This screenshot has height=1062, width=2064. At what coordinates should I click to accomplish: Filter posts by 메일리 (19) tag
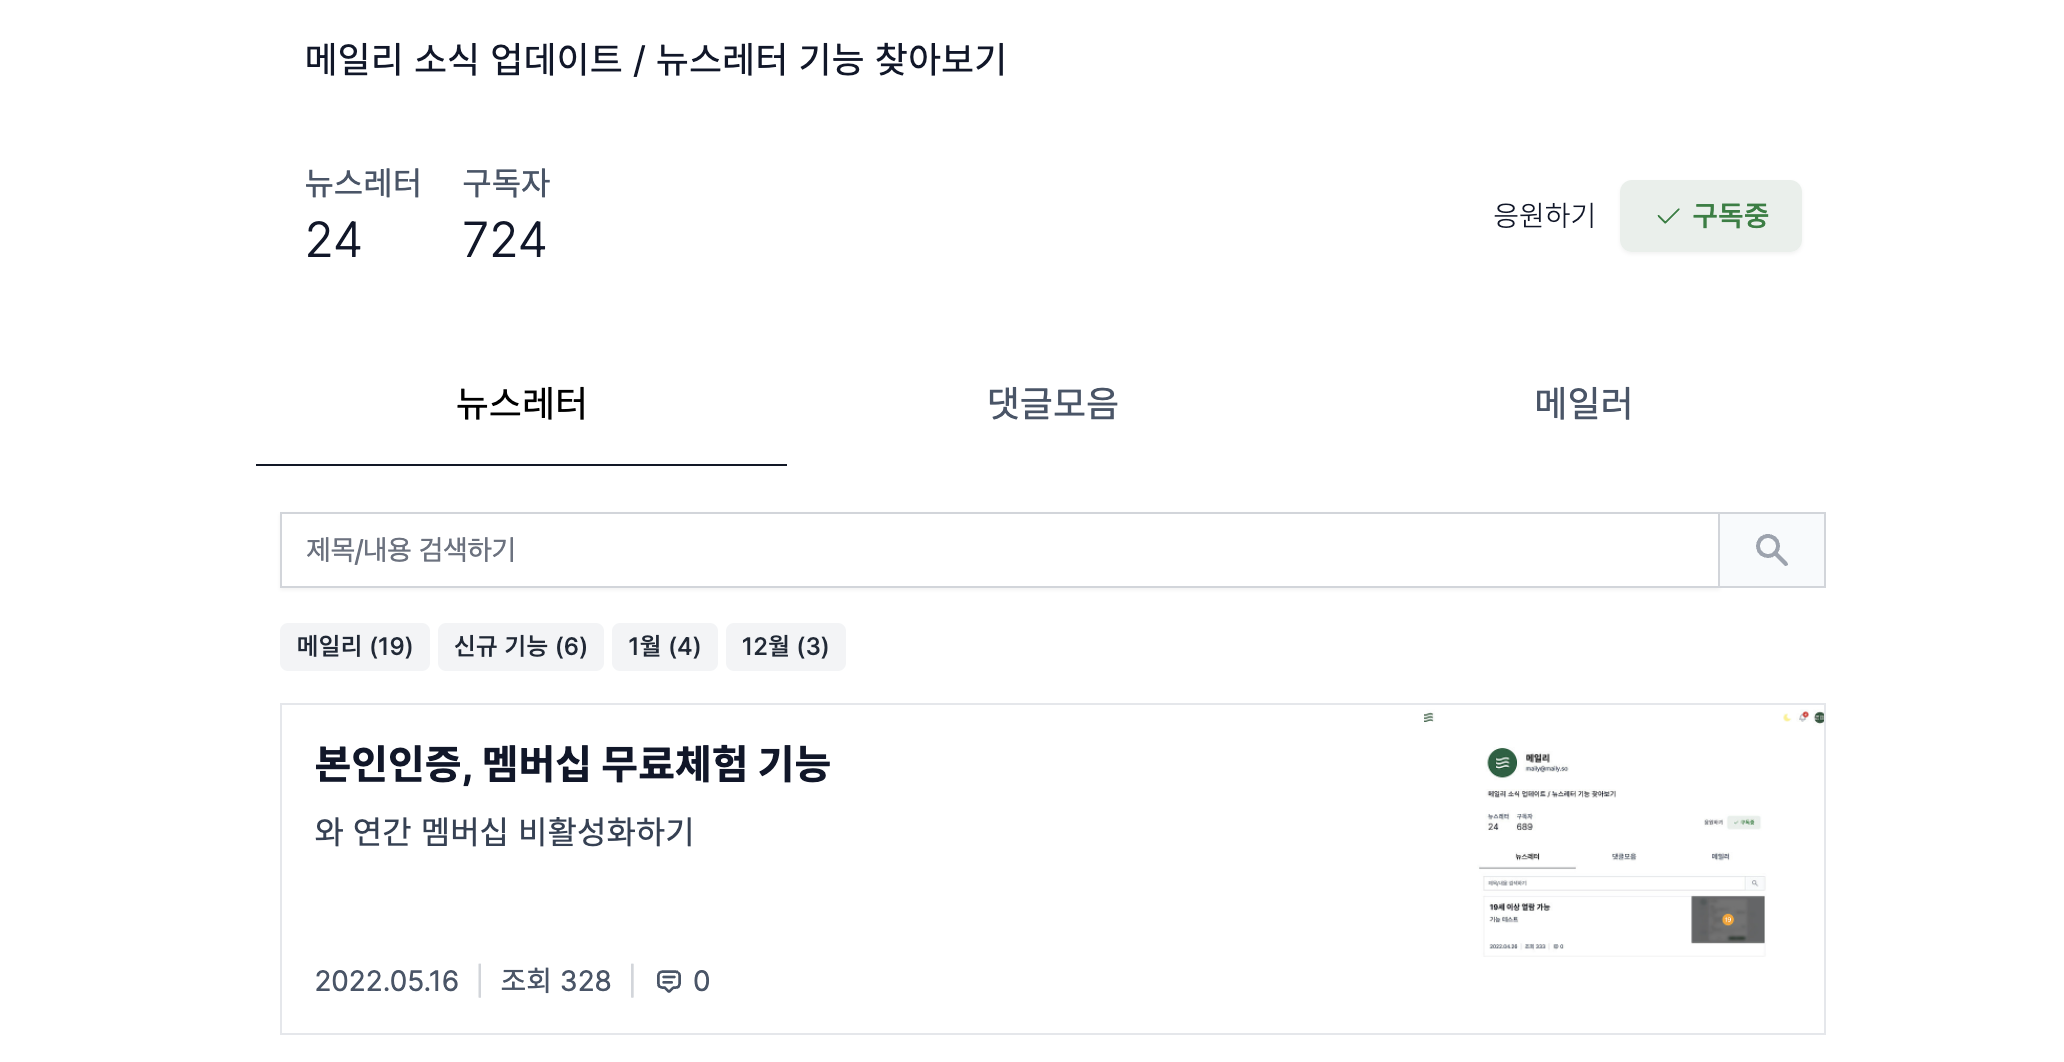coord(354,647)
